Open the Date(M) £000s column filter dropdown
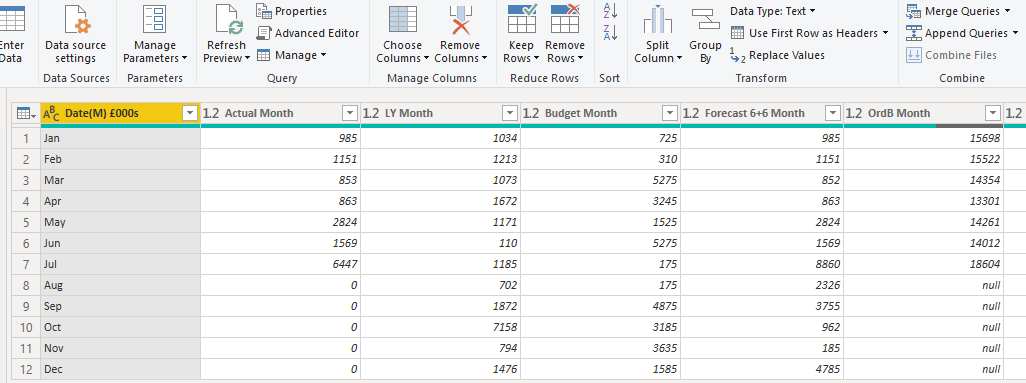This screenshot has height=383, width=1026. point(190,113)
